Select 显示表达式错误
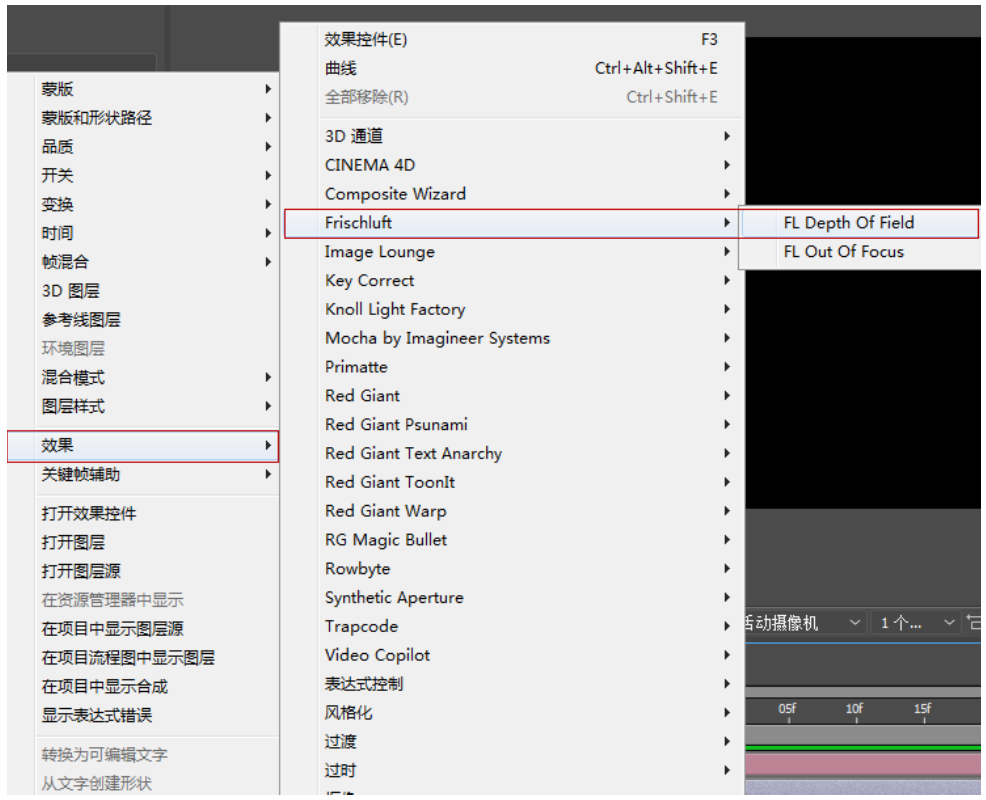 pos(143,716)
